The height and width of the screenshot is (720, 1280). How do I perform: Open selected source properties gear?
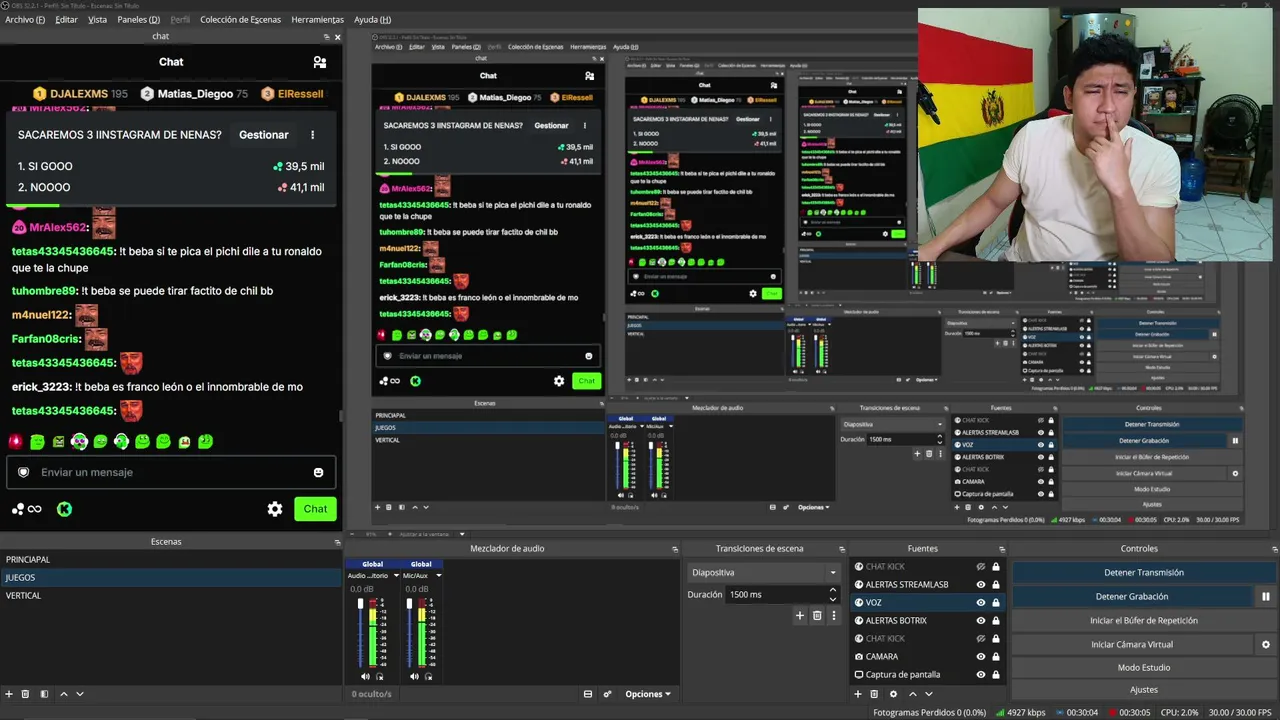click(893, 694)
